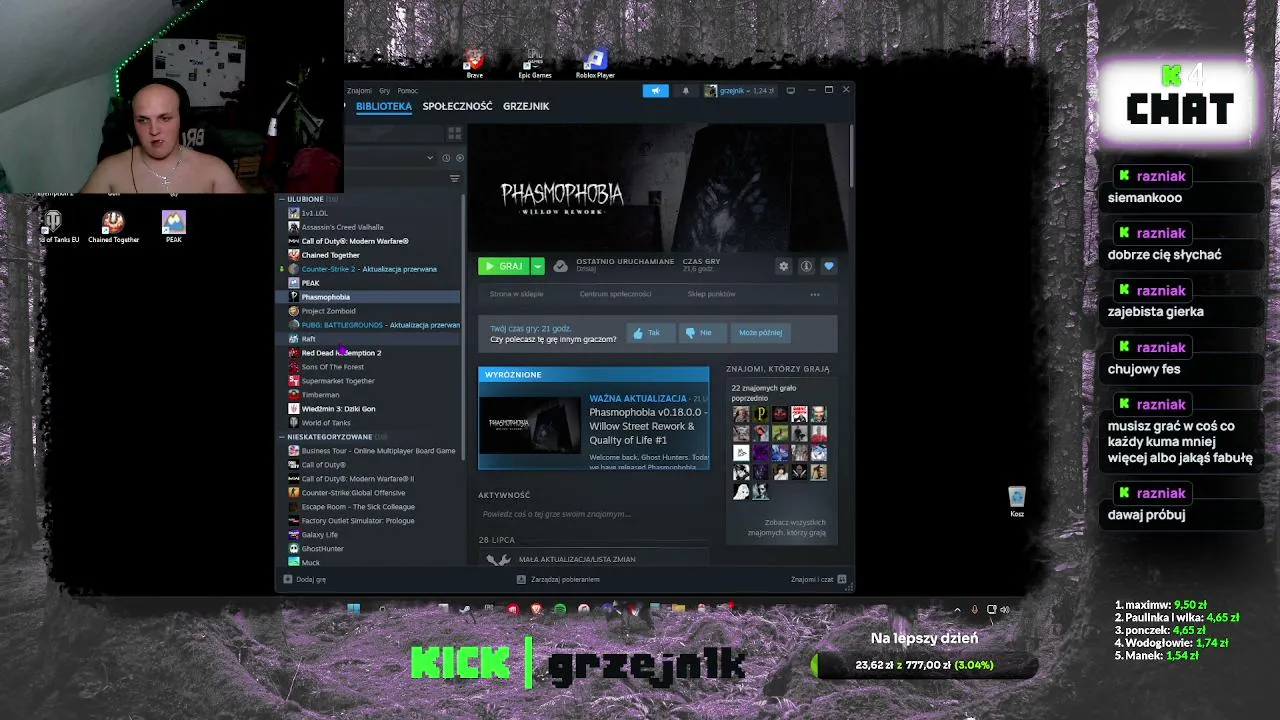The image size is (1280, 720).
Task: Switch to the BIBLIOTEKA tab
Action: tap(384, 106)
